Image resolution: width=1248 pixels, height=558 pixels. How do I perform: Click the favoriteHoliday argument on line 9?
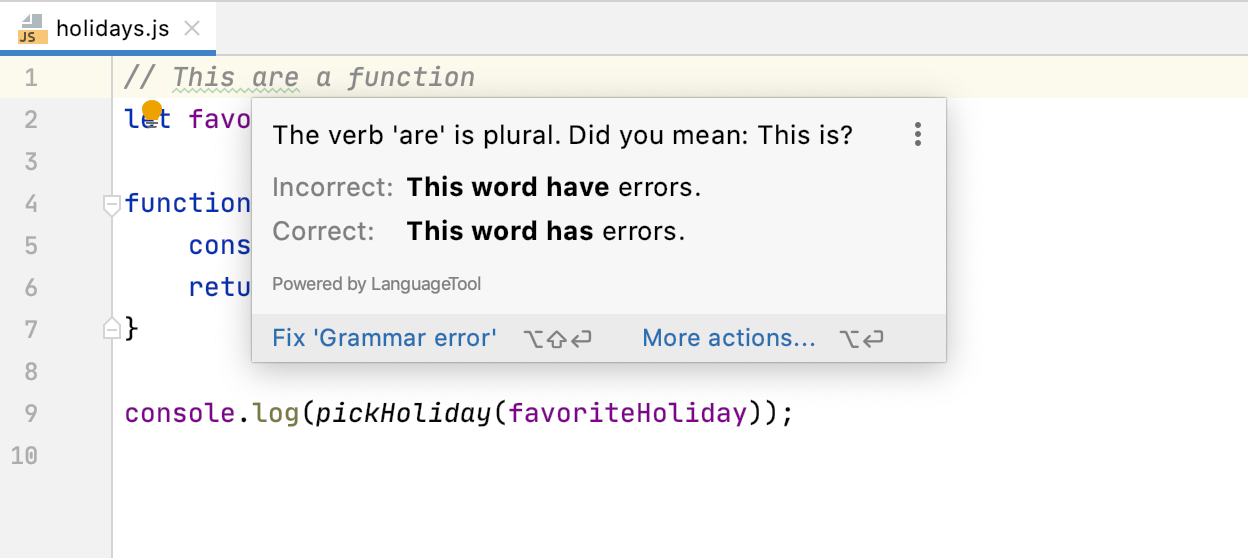point(628,413)
